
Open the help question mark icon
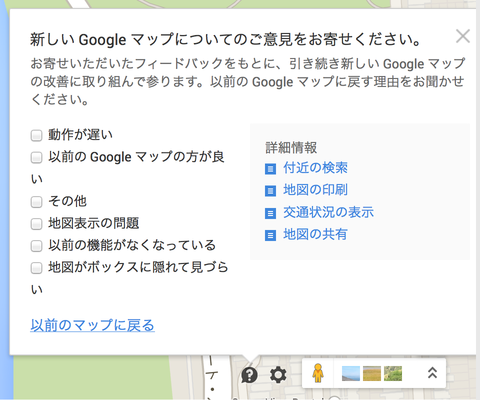(x=249, y=375)
